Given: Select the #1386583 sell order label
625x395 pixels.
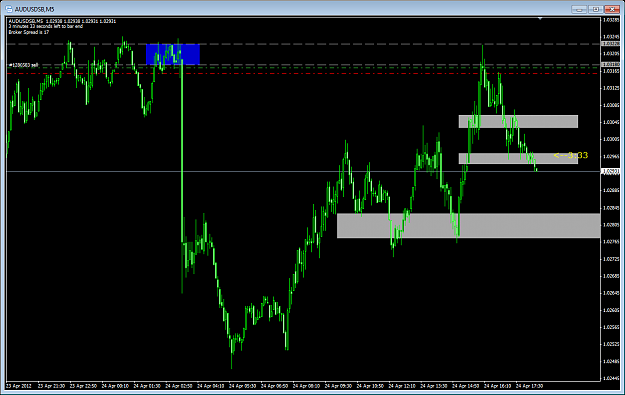Looking at the screenshot, I should click(x=24, y=65).
